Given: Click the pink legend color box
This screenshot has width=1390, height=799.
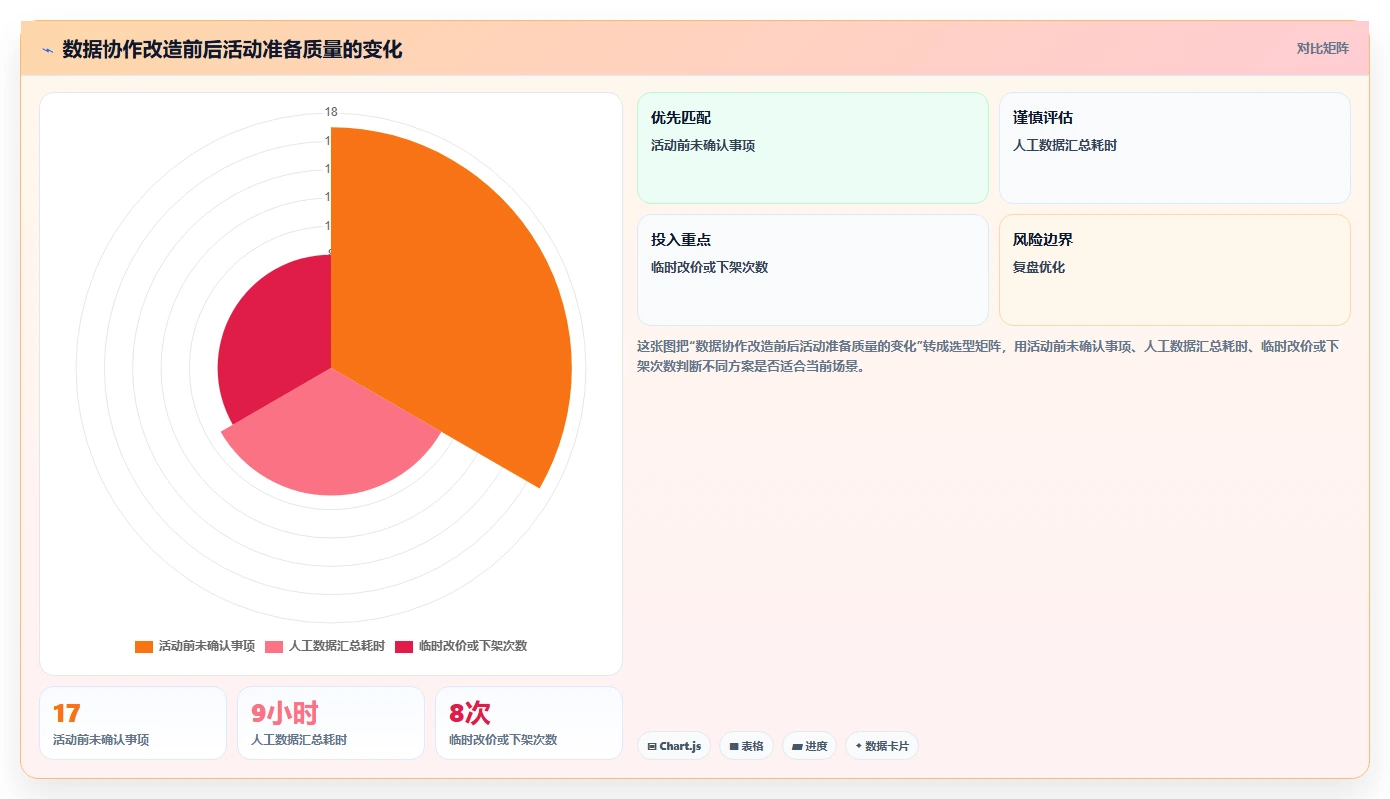Looking at the screenshot, I should pyautogui.click(x=274, y=646).
